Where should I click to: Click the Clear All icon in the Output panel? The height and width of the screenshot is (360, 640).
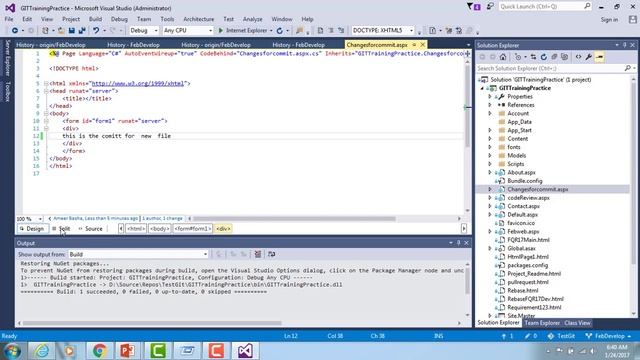(x=258, y=254)
